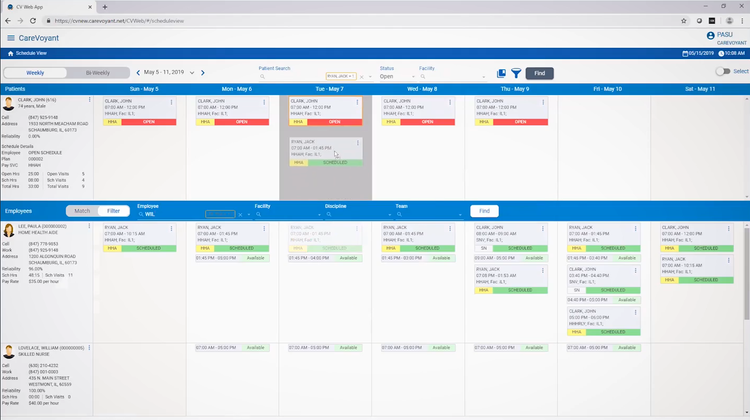The image size is (750, 420).
Task: Reload the browser page
Action: [33, 21]
